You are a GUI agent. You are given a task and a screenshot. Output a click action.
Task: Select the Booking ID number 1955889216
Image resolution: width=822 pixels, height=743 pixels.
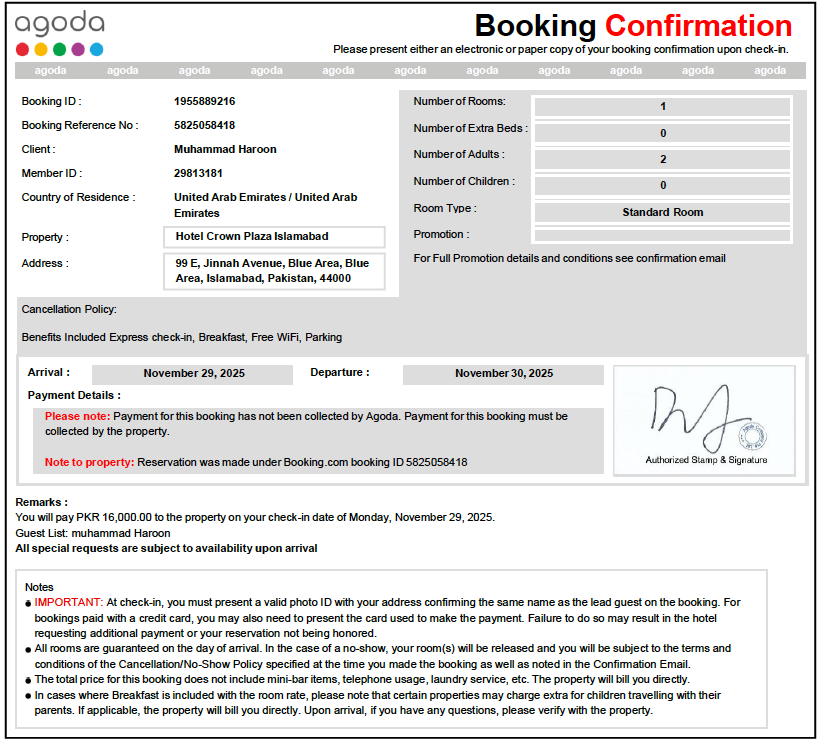click(204, 101)
